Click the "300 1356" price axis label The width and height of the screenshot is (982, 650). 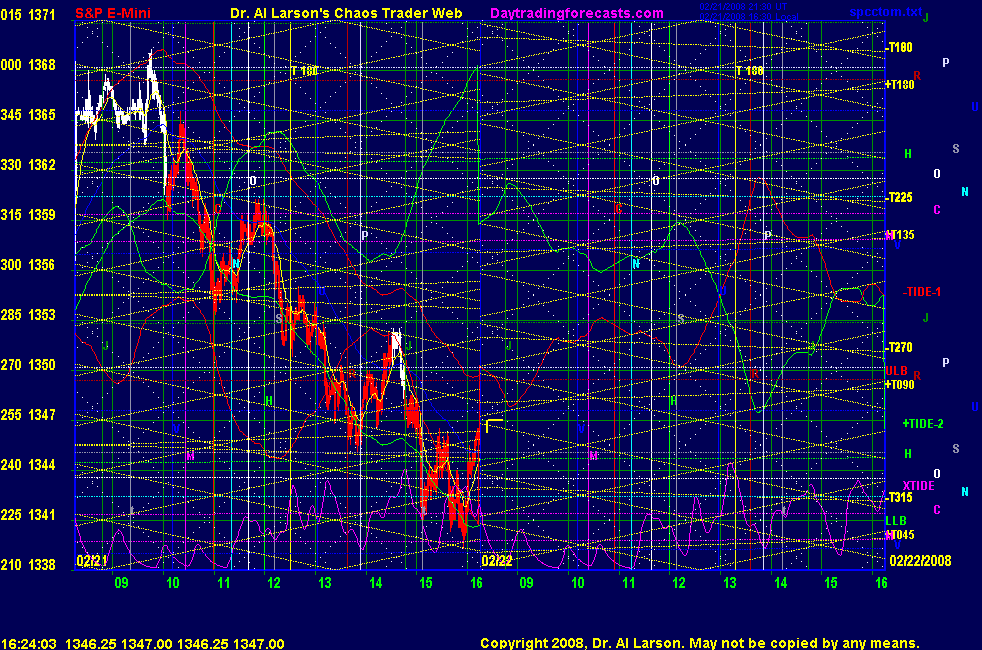pos(28,265)
